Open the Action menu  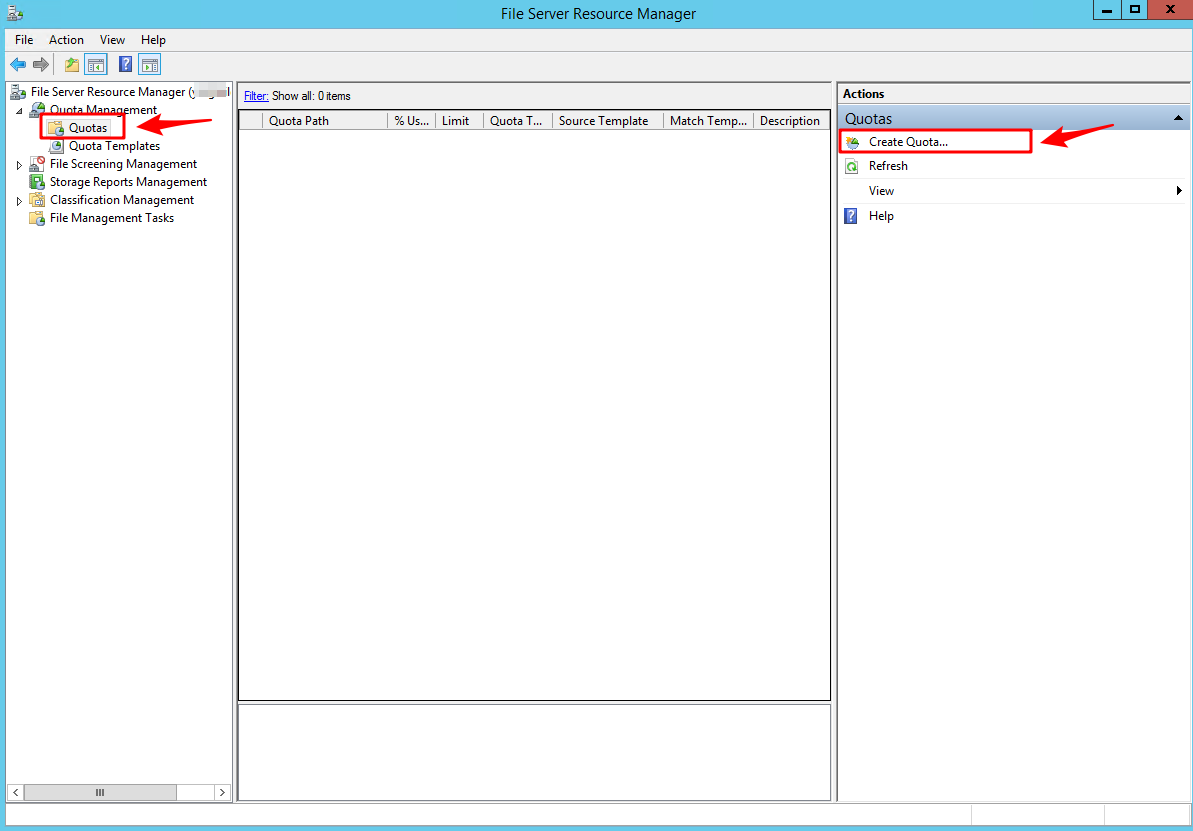point(67,40)
